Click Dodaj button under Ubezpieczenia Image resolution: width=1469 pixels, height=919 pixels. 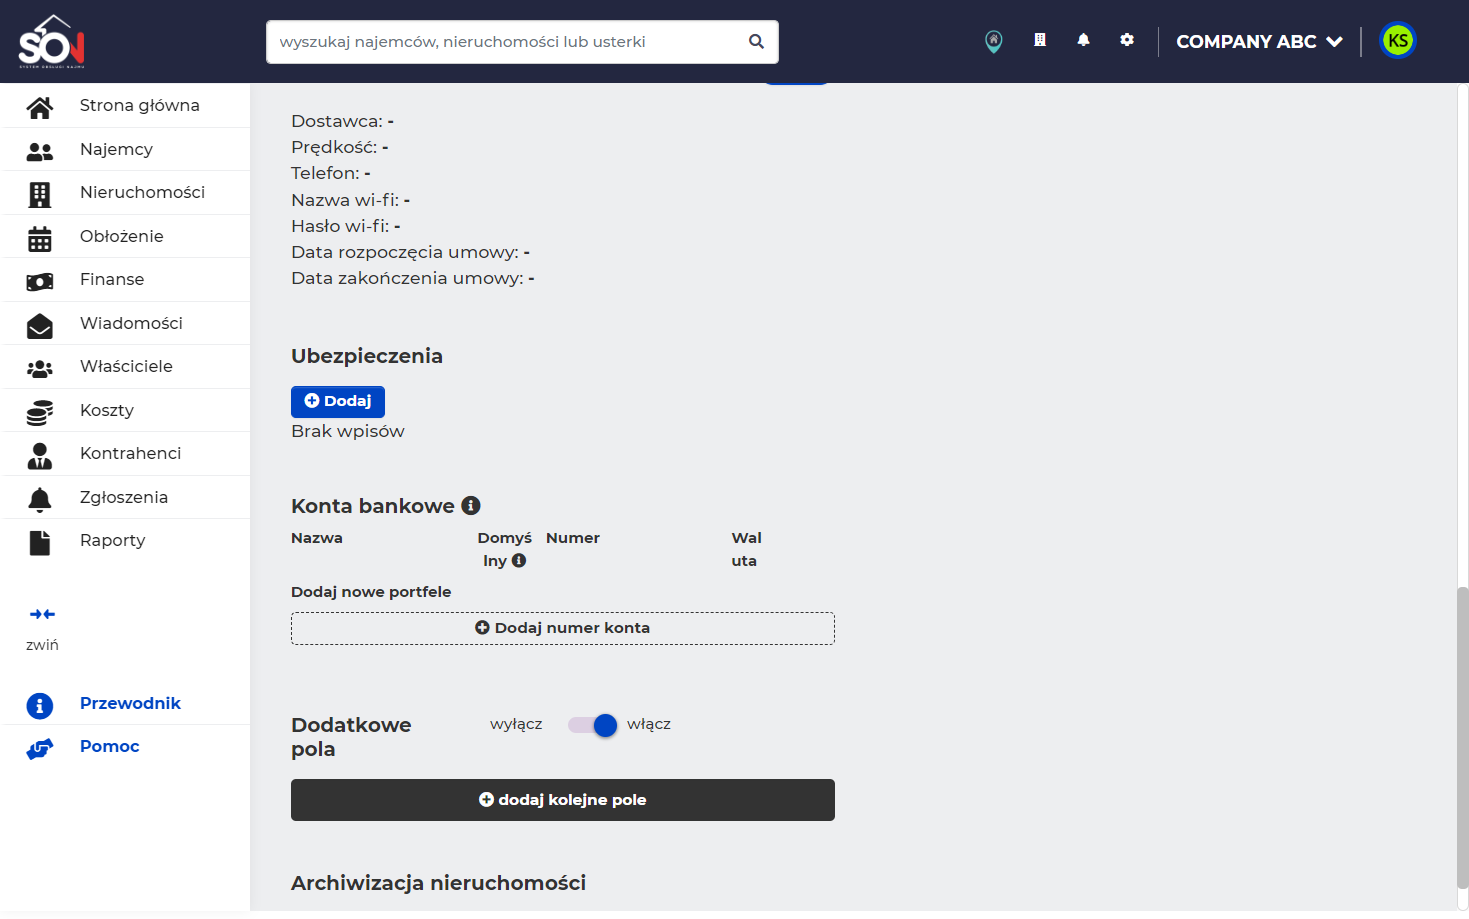[338, 401]
